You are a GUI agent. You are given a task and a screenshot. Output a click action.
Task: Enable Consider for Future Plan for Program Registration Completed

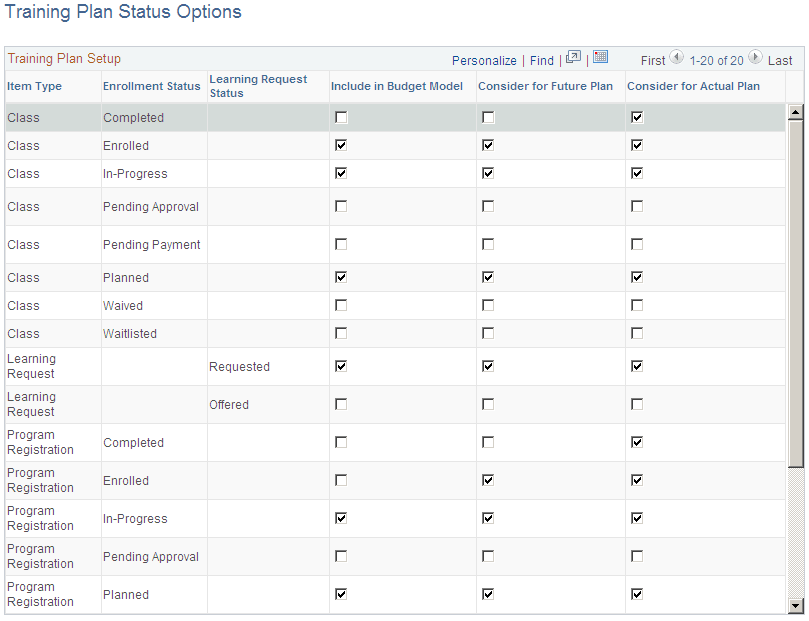[488, 442]
